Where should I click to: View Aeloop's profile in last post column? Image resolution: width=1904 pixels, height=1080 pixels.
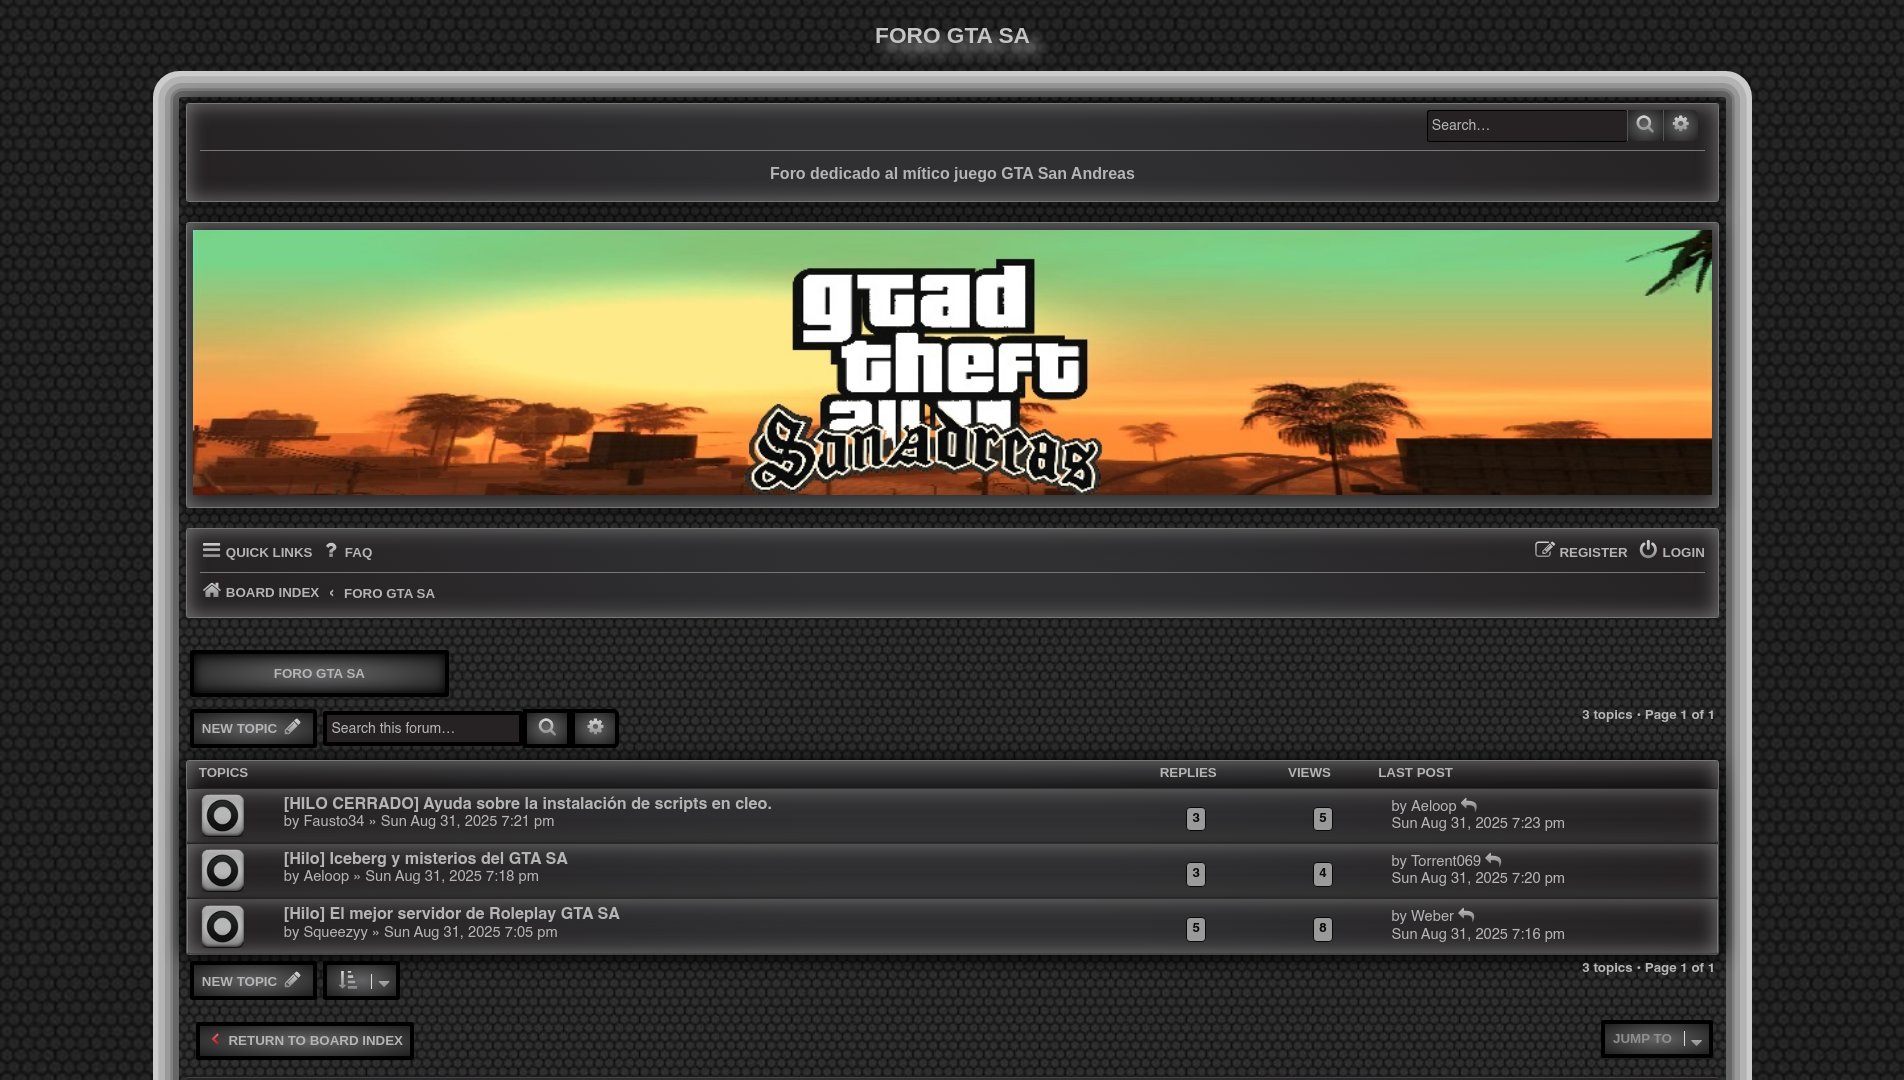1433,806
